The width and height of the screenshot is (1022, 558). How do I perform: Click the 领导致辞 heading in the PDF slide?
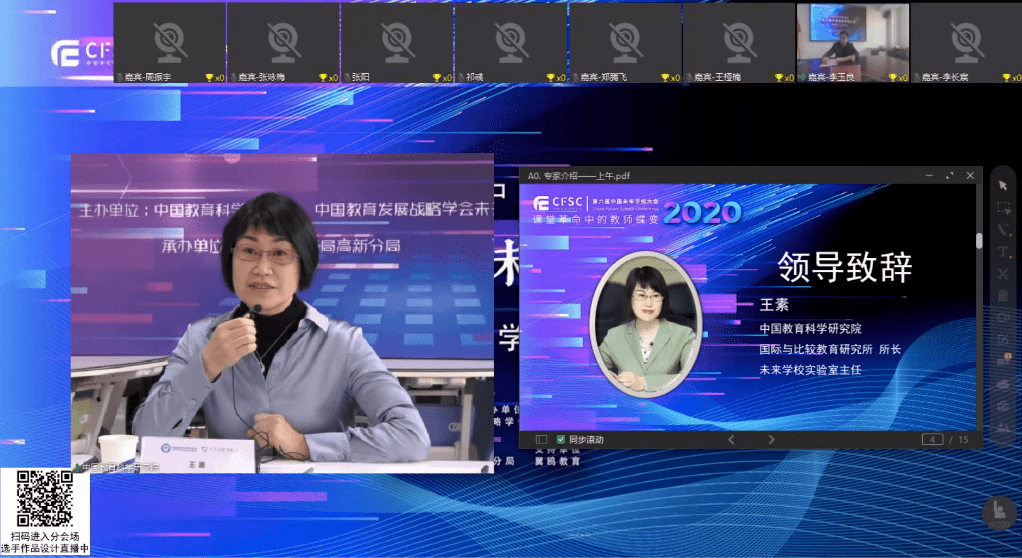[845, 267]
